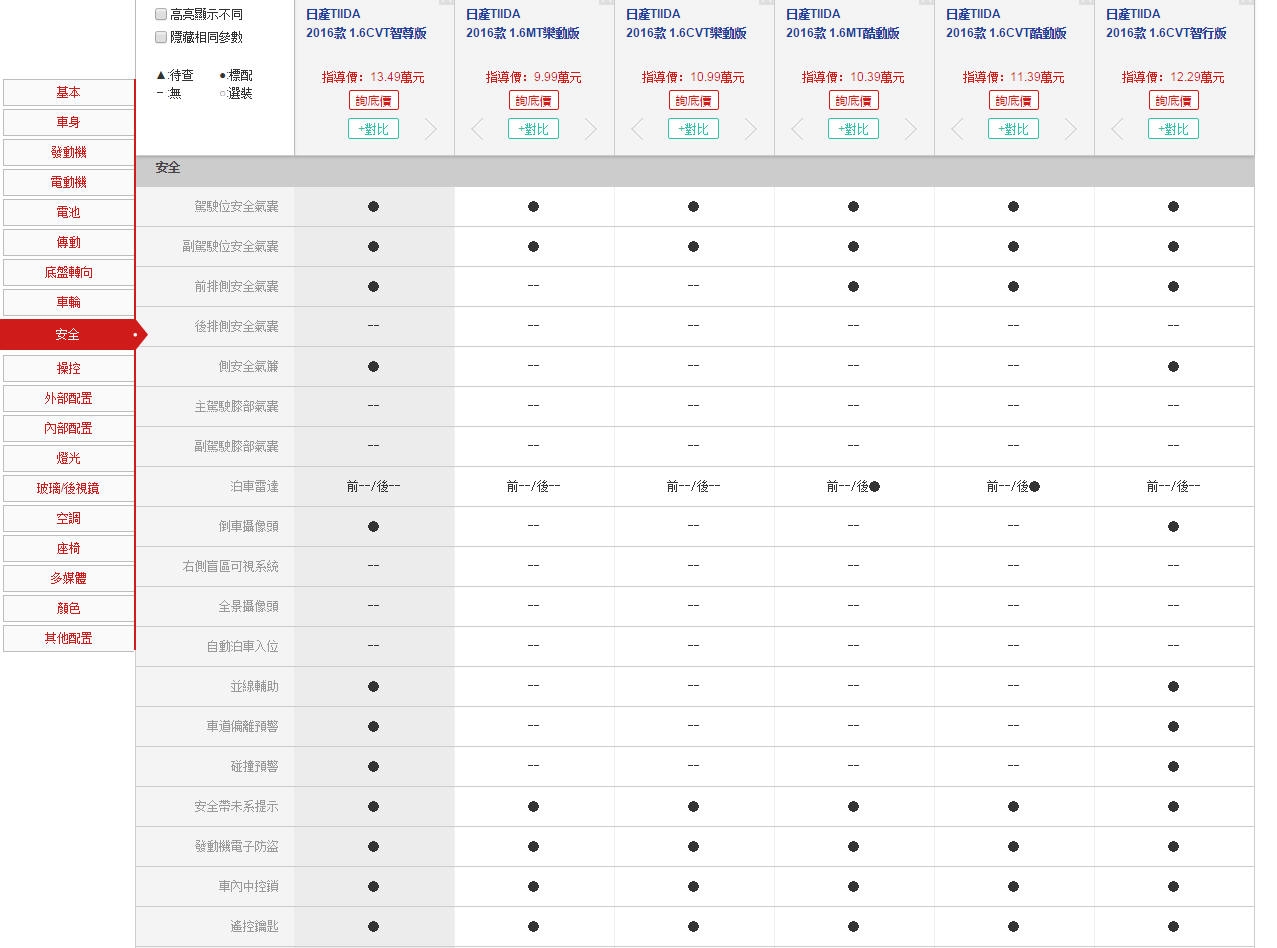The height and width of the screenshot is (948, 1277).
Task: Open 操控 section
Action: (68, 368)
